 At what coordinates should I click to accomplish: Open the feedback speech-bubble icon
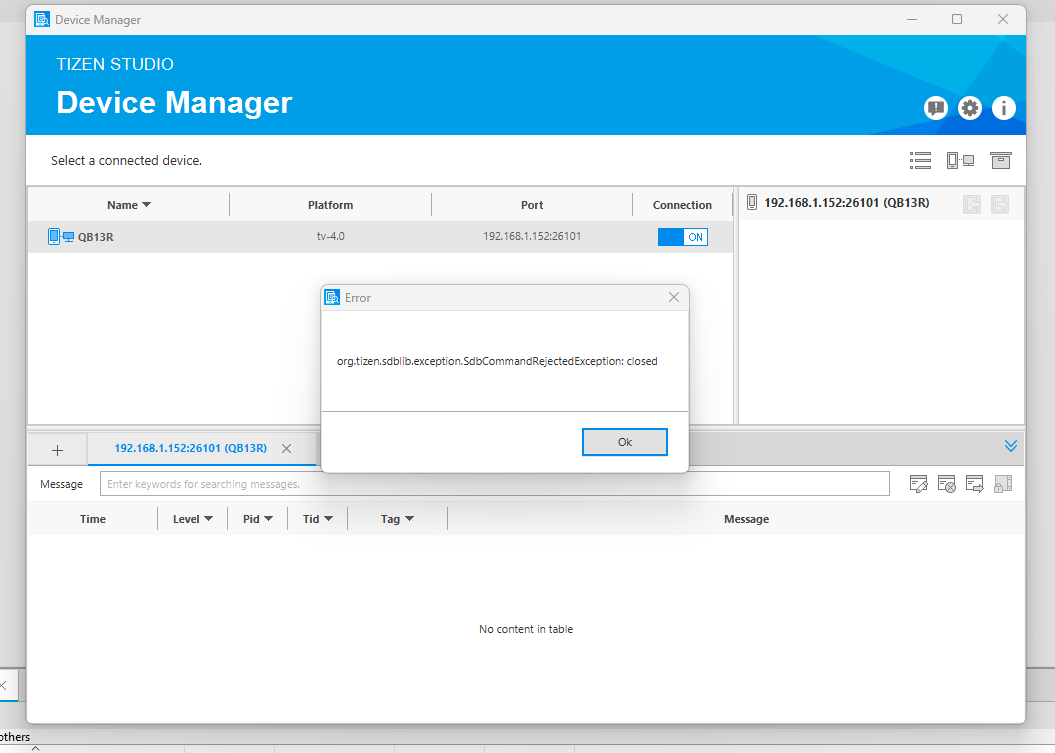935,108
